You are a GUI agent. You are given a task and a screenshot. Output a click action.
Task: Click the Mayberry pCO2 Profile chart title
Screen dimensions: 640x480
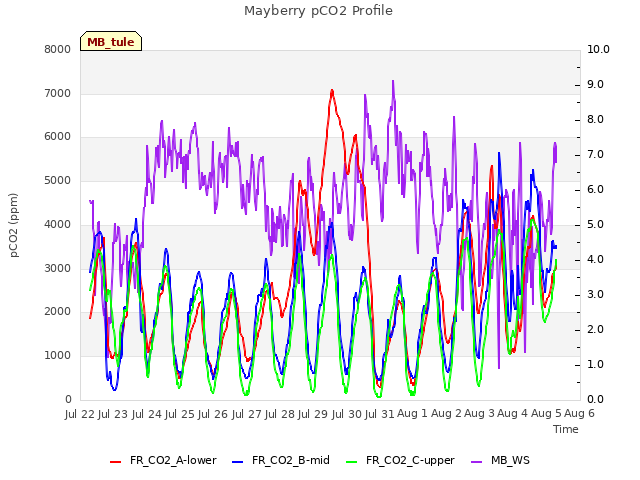click(318, 11)
